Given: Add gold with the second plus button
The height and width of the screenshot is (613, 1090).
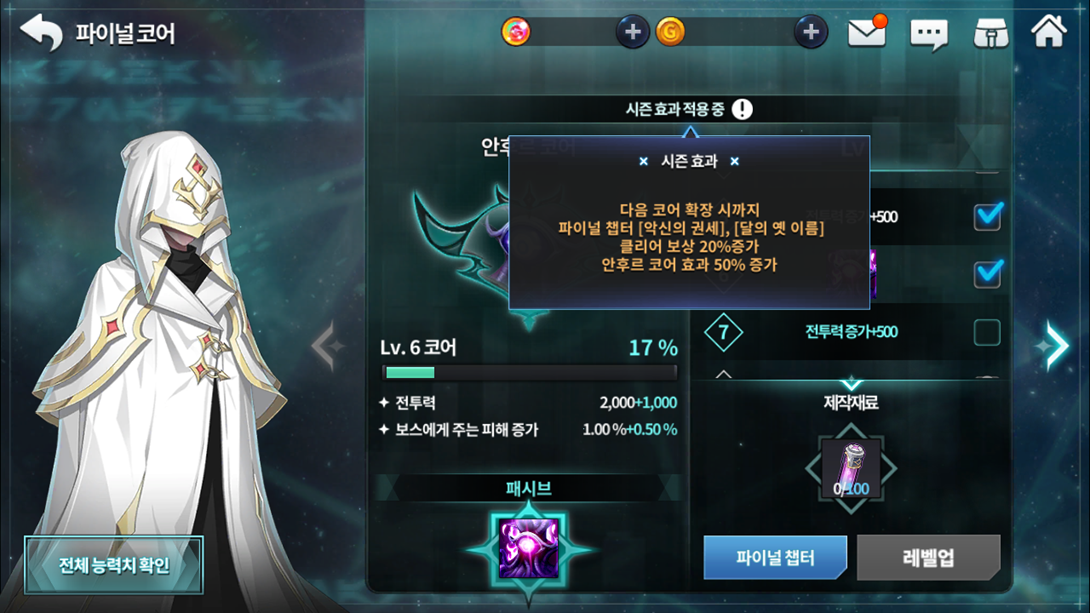Looking at the screenshot, I should (811, 32).
